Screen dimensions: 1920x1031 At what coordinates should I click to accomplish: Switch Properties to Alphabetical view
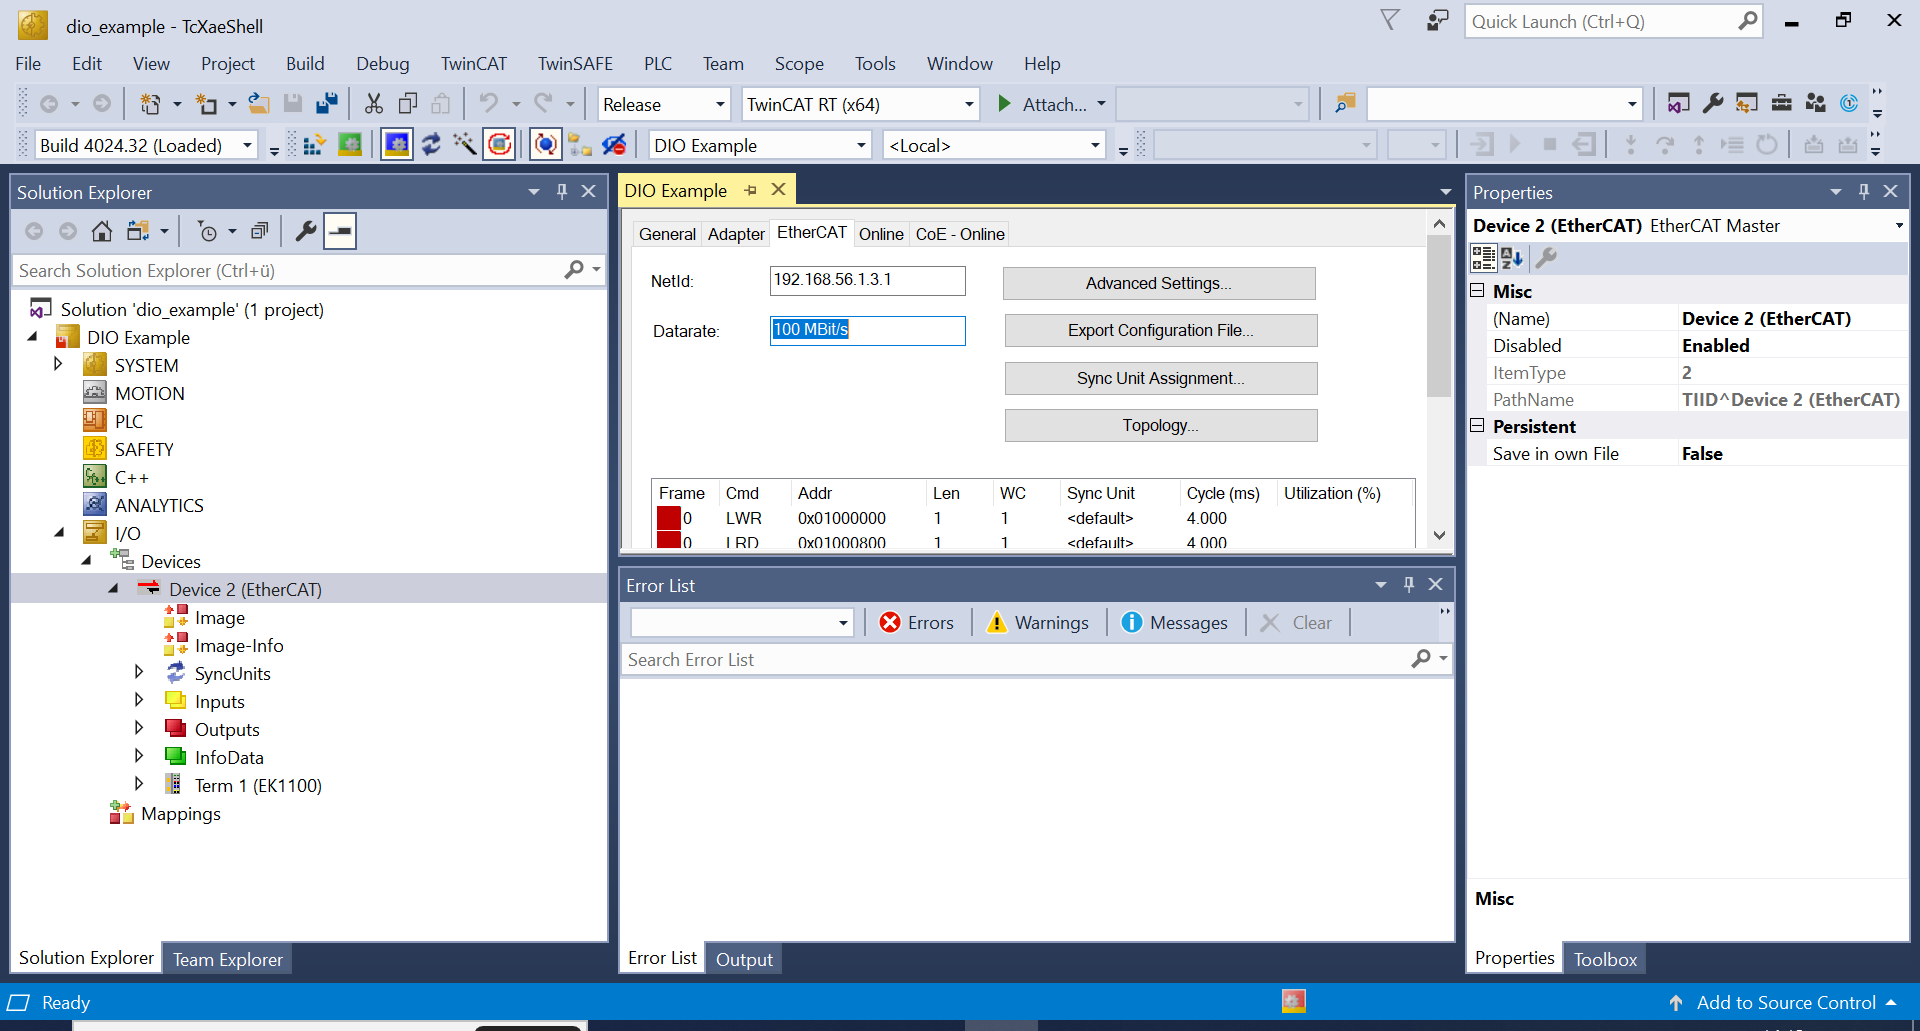[x=1512, y=258]
